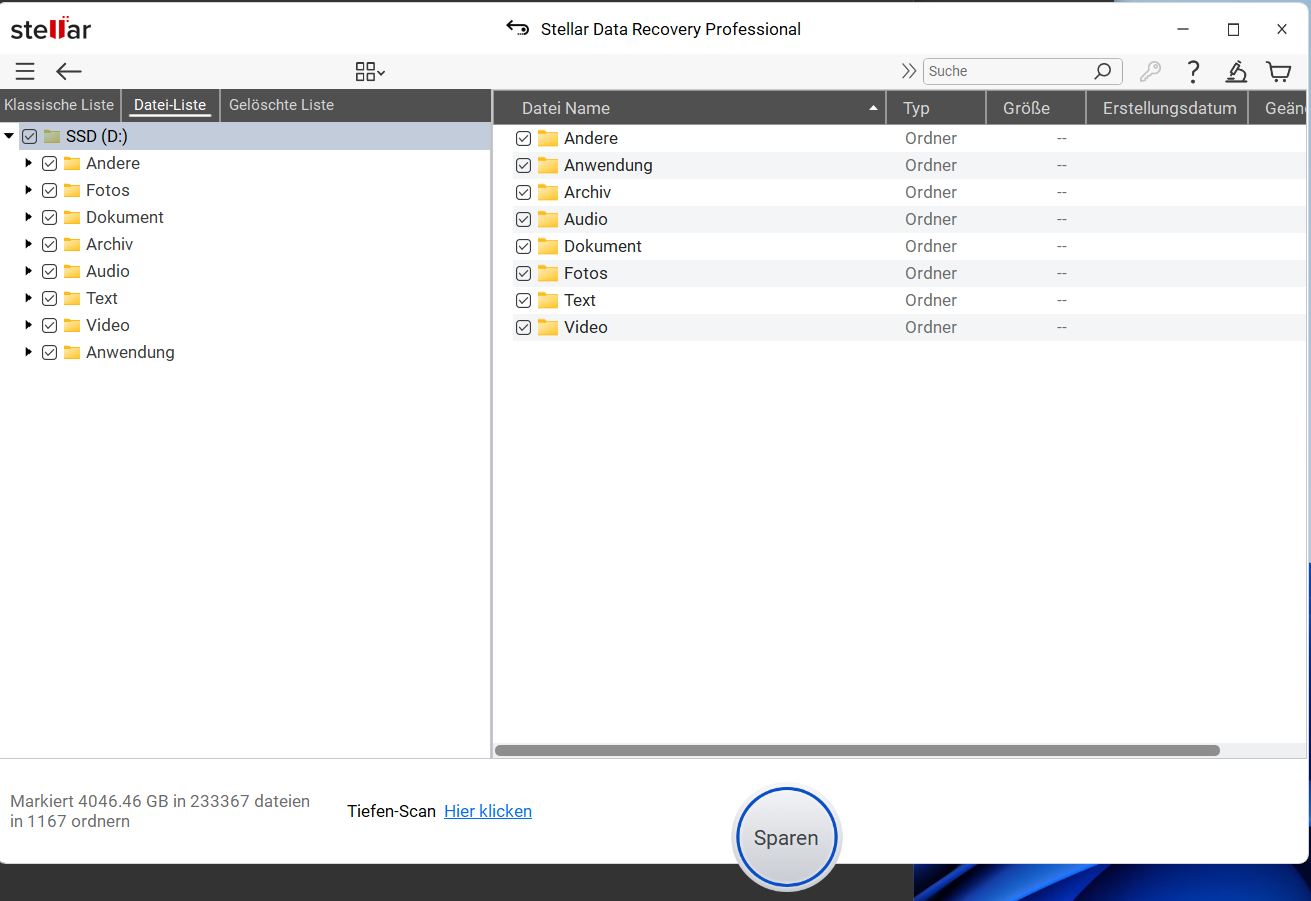Image resolution: width=1311 pixels, height=901 pixels.
Task: Click the Stellar logo
Action: tap(51, 28)
